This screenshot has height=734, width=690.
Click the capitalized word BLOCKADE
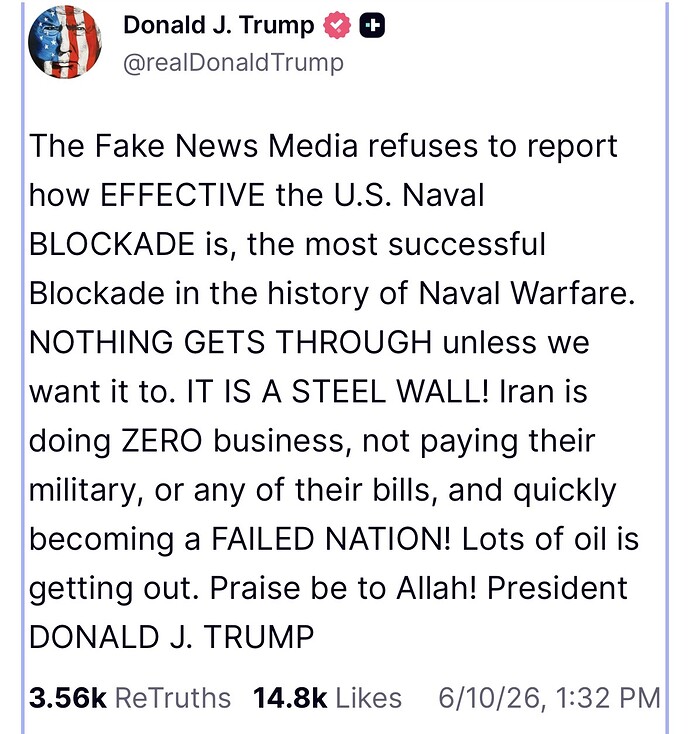click(x=112, y=244)
